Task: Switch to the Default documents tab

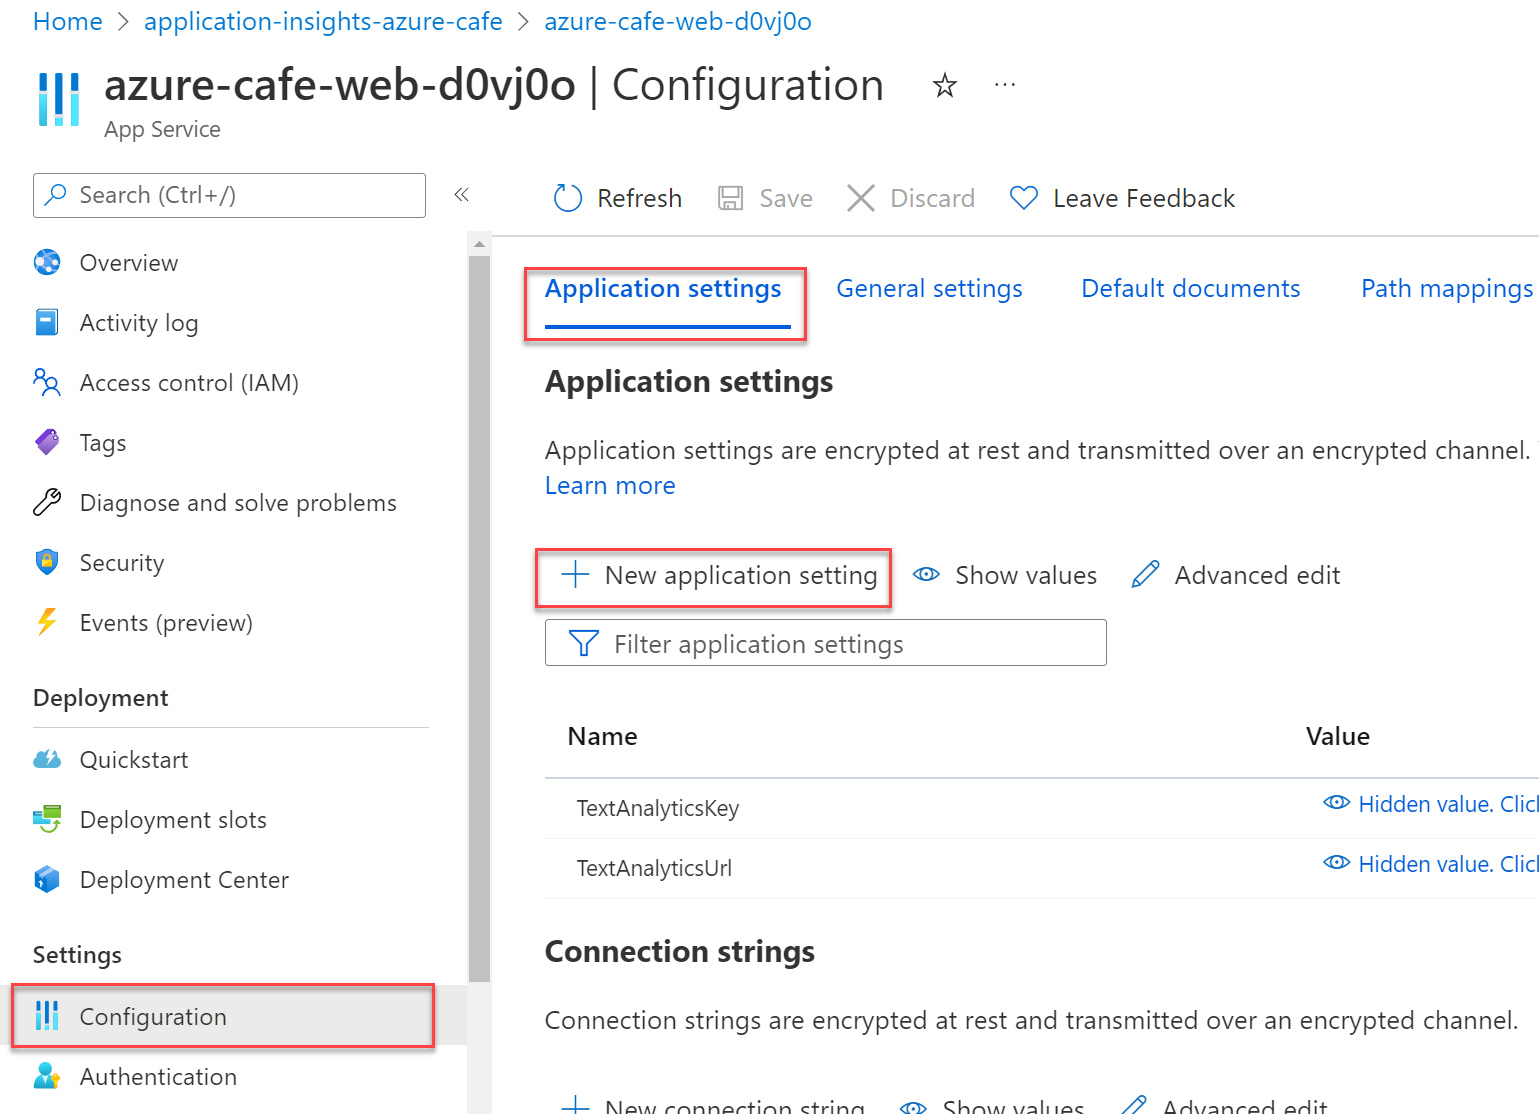Action: [x=1190, y=289]
